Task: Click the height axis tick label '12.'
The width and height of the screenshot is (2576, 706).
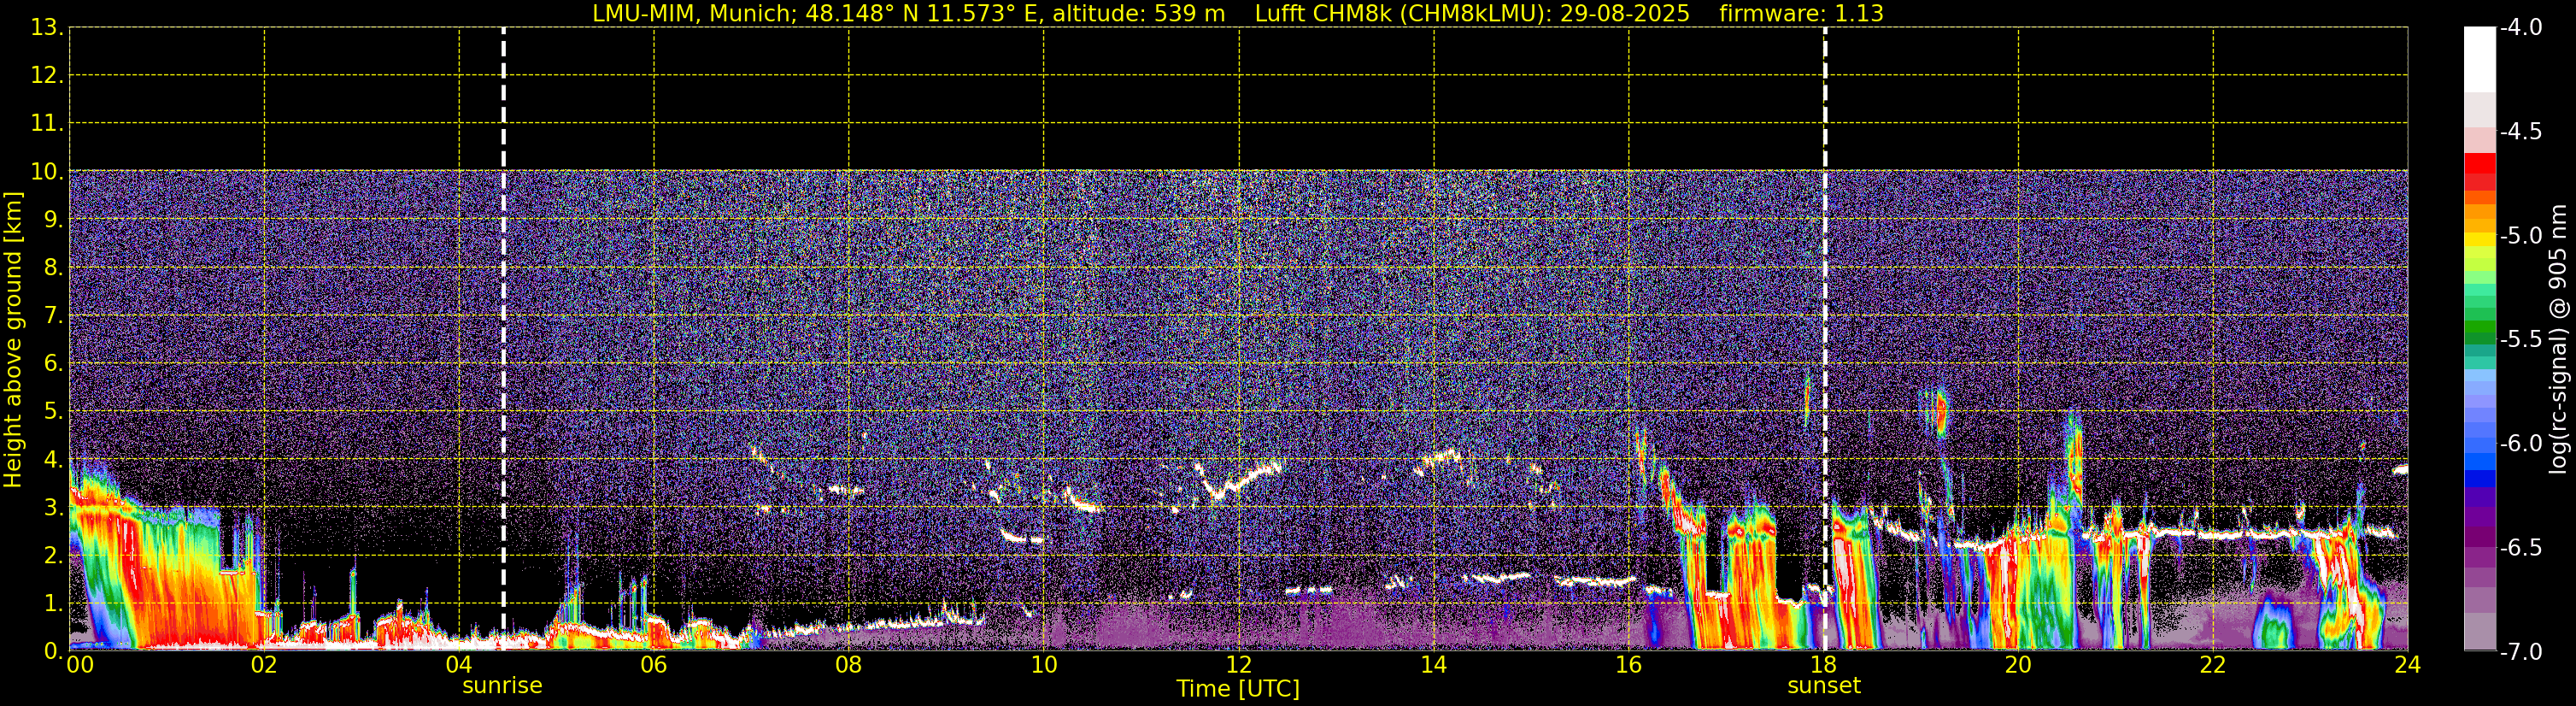Action: 47,75
